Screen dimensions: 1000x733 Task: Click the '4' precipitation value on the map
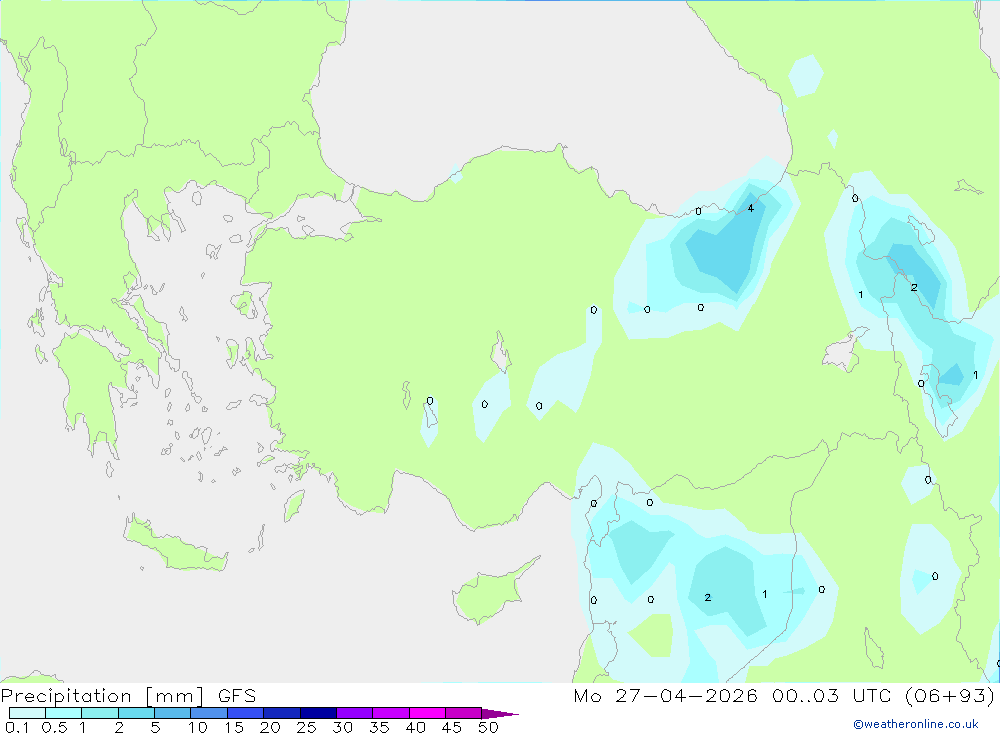click(x=751, y=208)
